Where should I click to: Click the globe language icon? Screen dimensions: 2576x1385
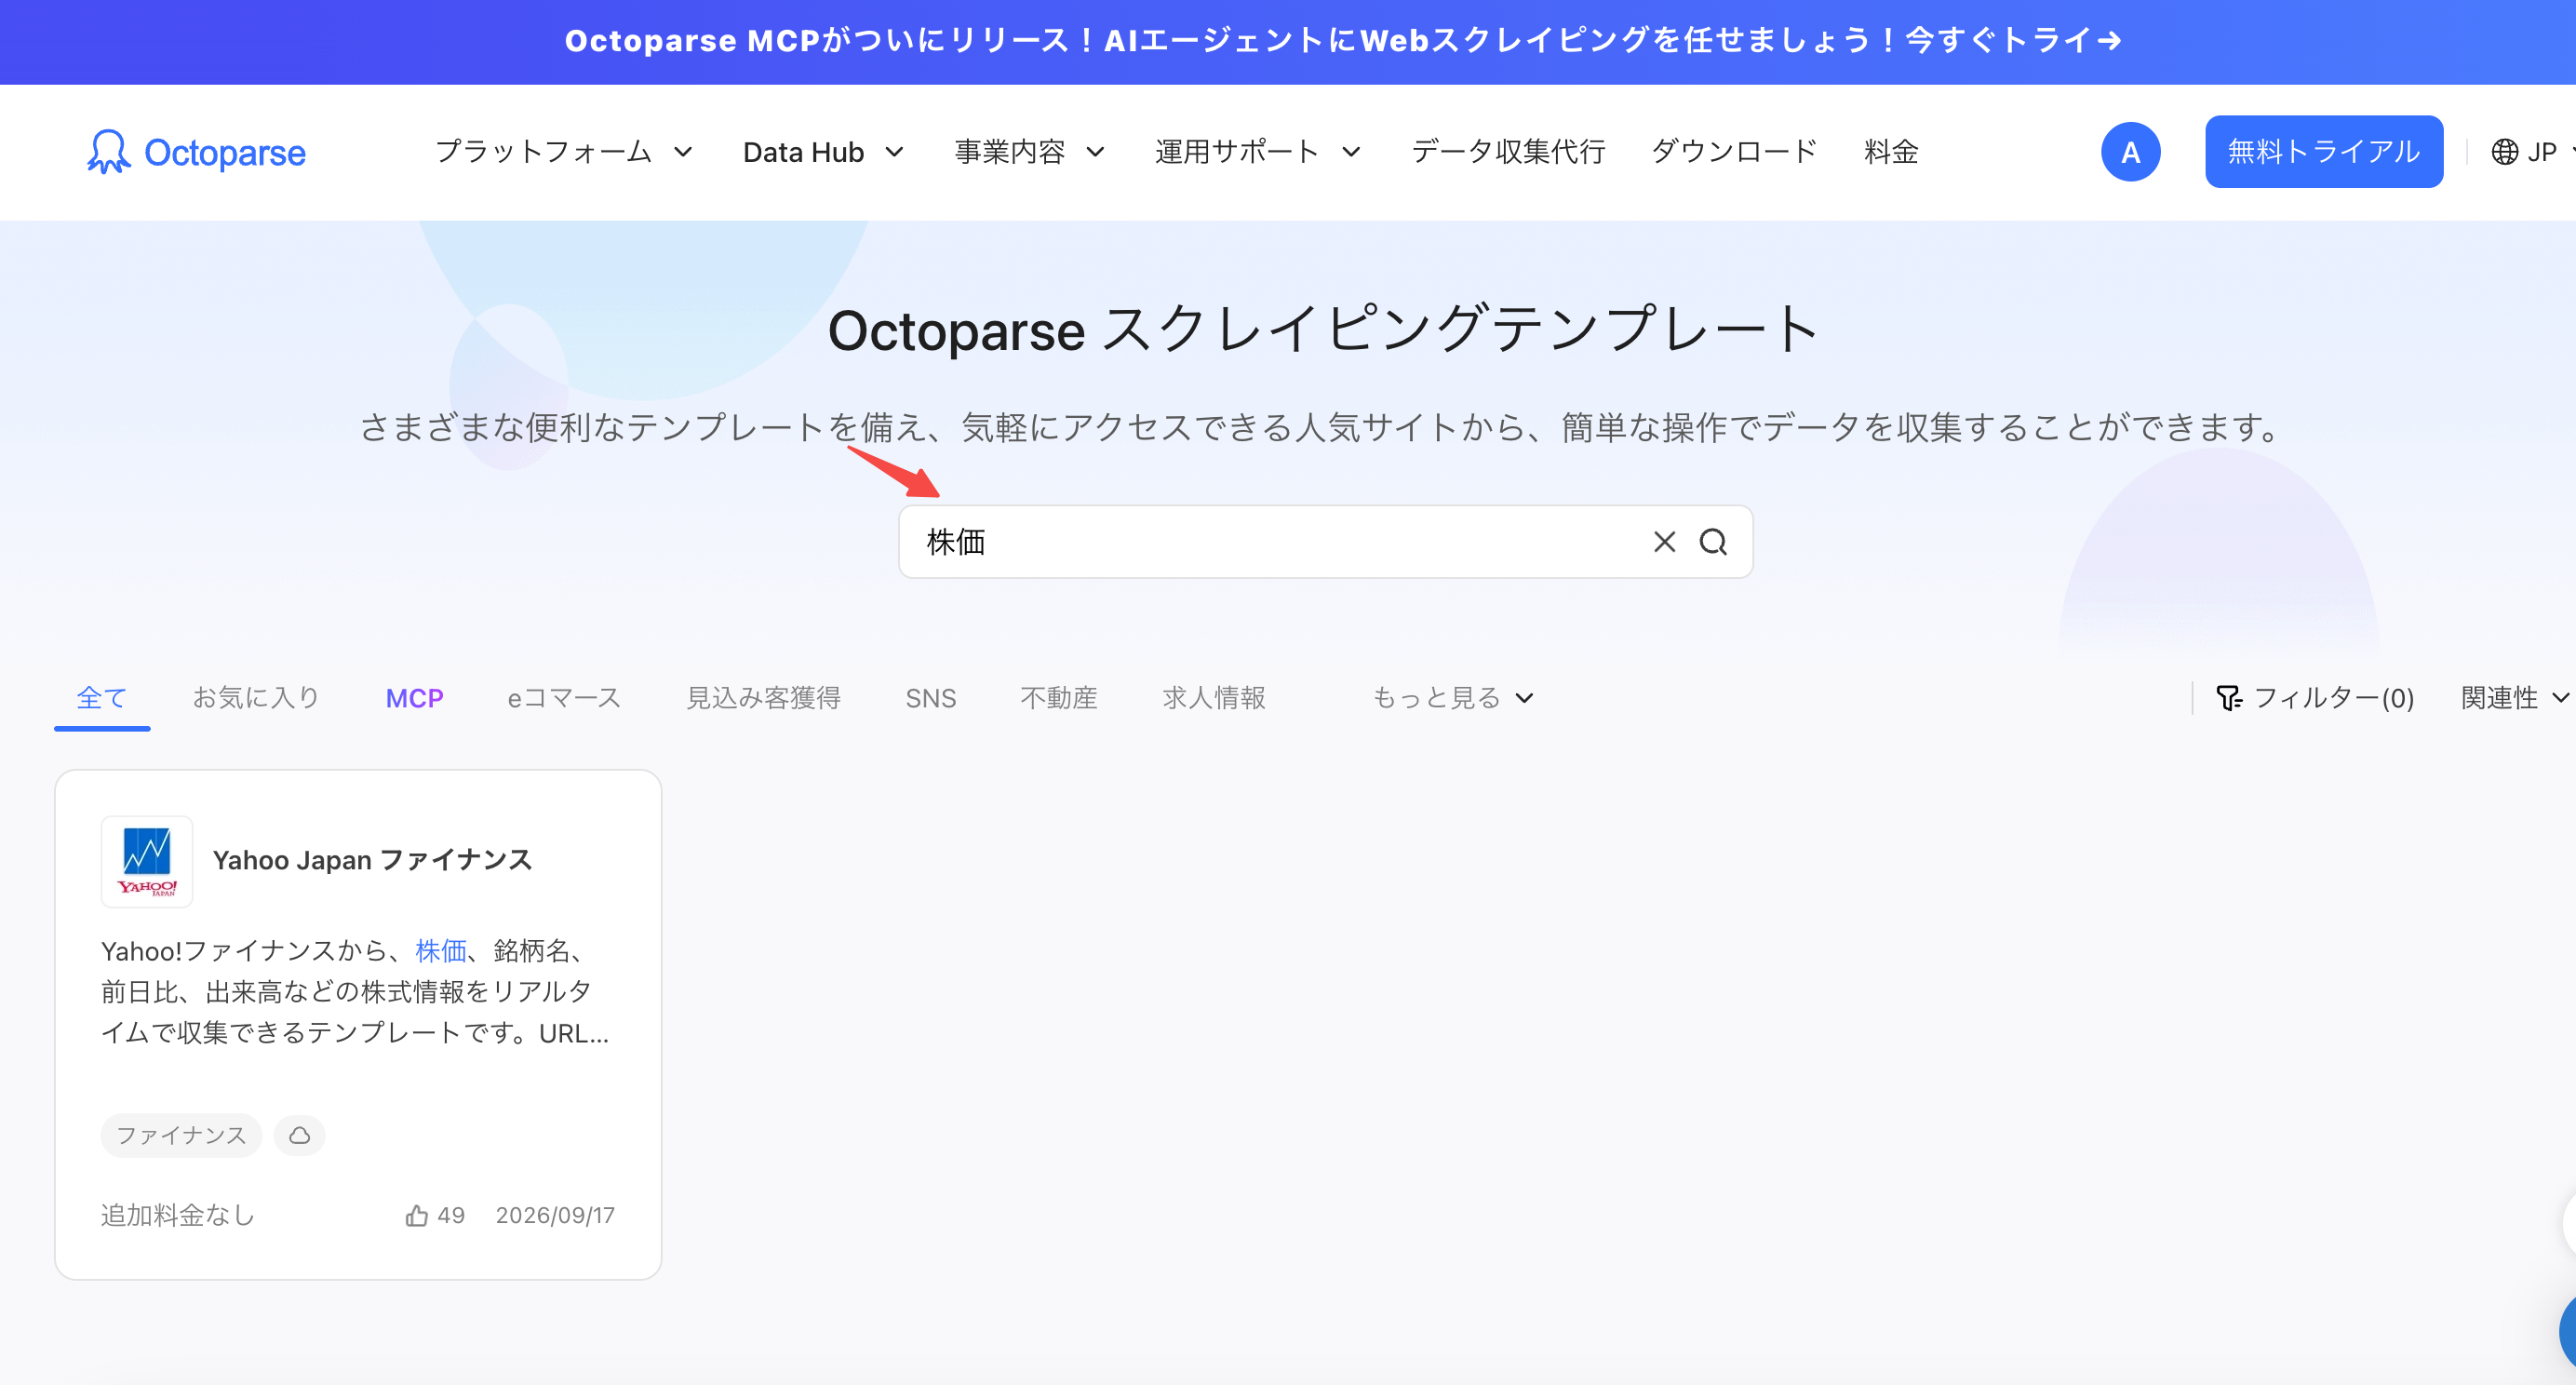2504,152
